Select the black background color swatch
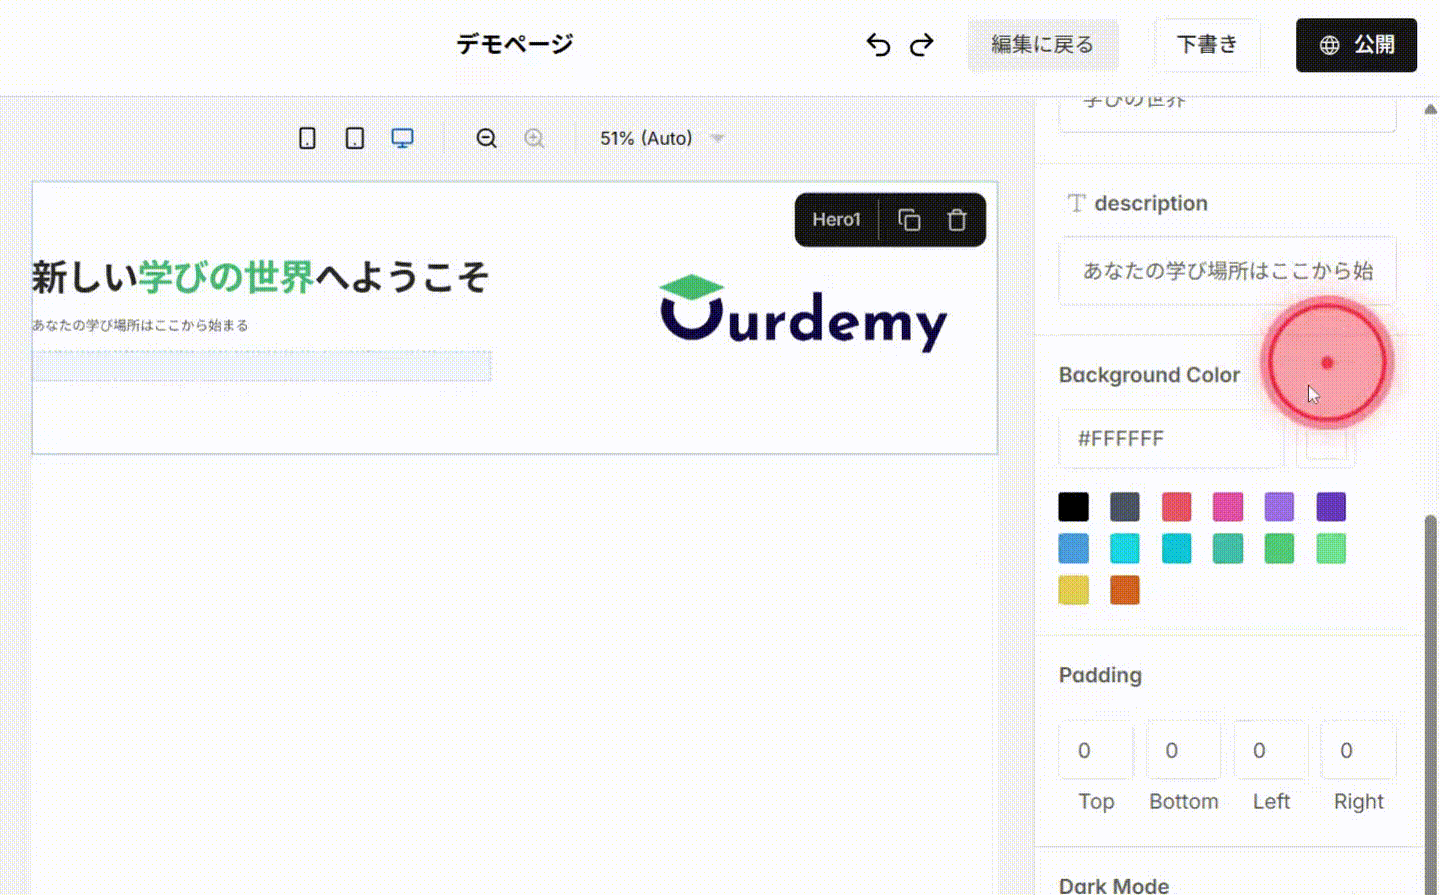 coord(1073,507)
